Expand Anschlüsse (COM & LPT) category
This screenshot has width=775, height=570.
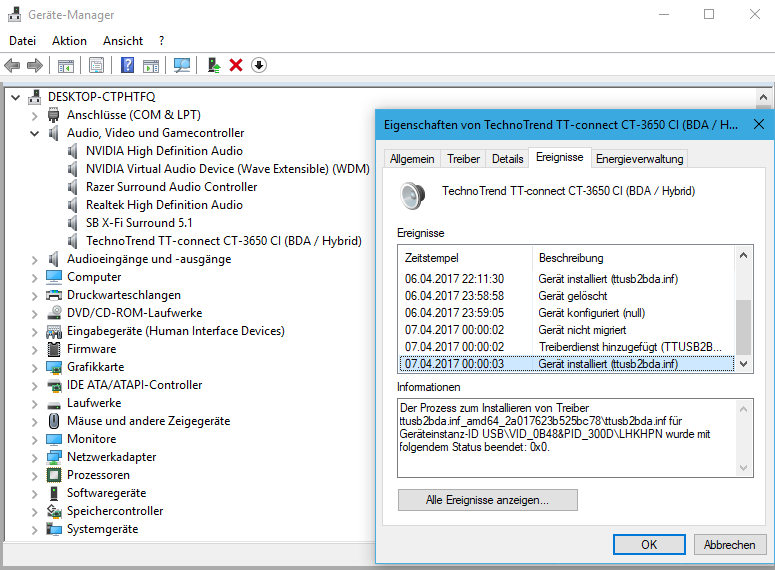35,116
